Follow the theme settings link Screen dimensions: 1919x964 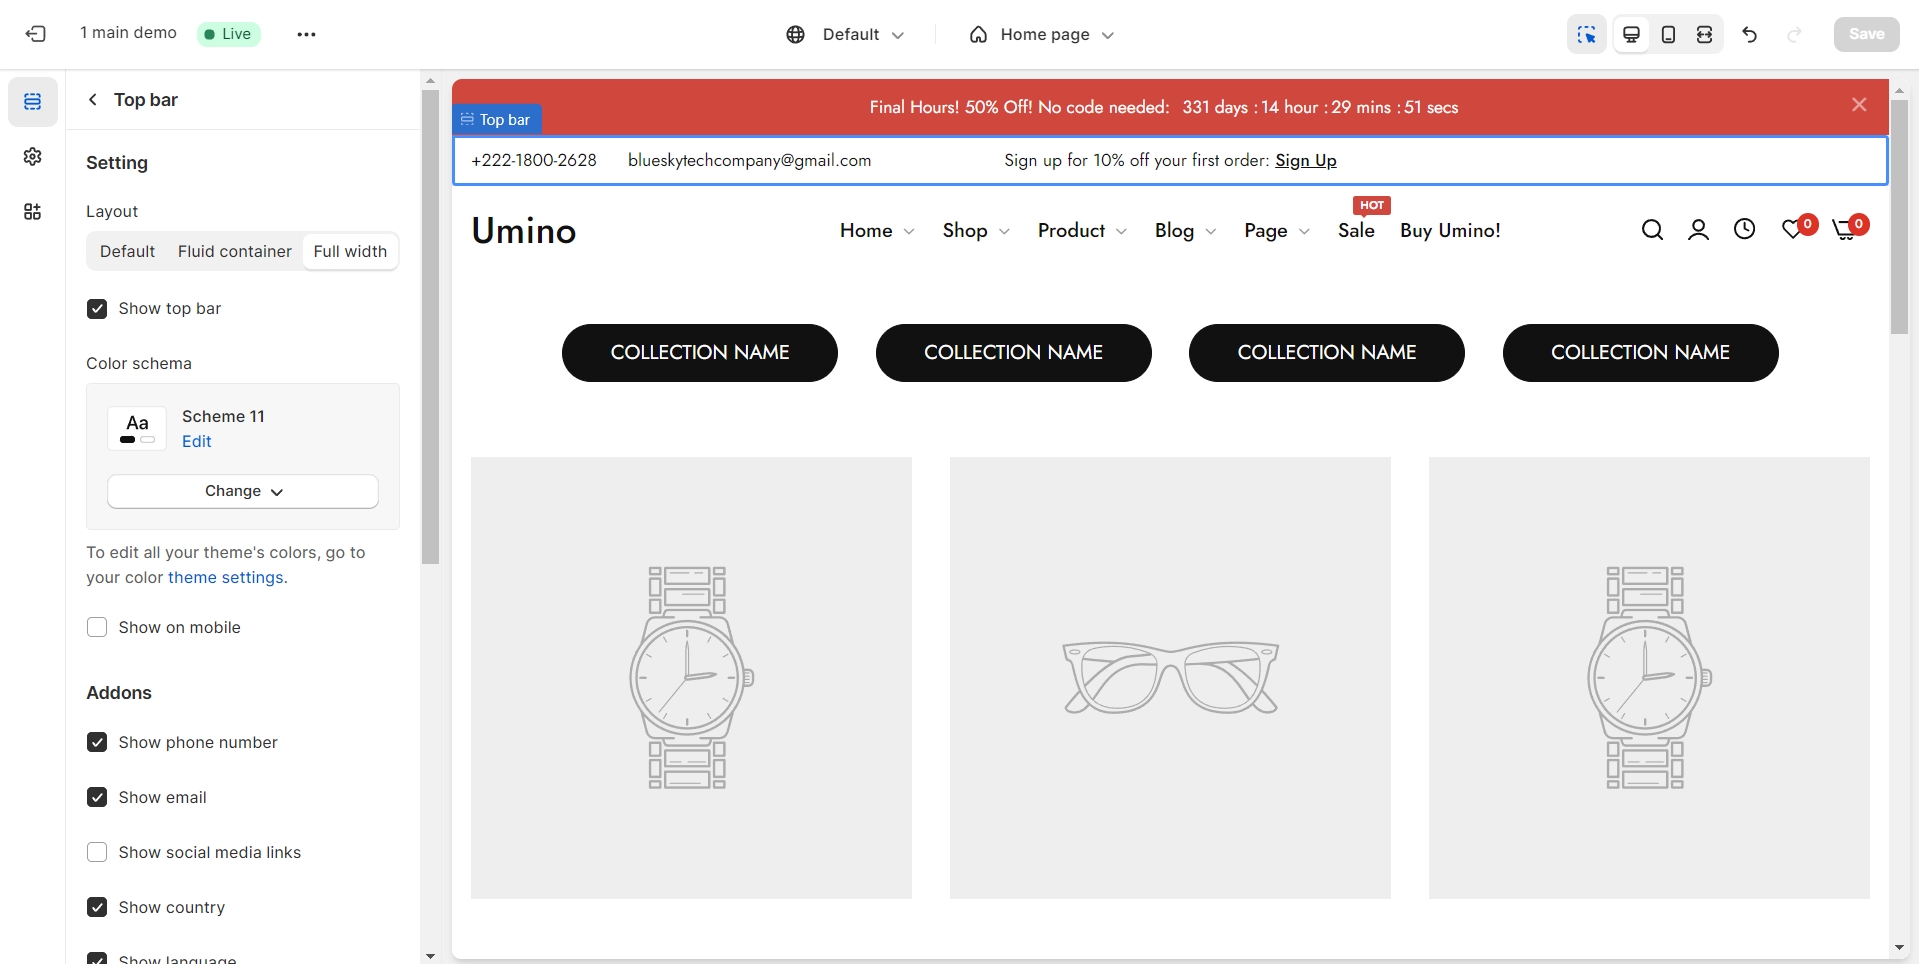225,578
